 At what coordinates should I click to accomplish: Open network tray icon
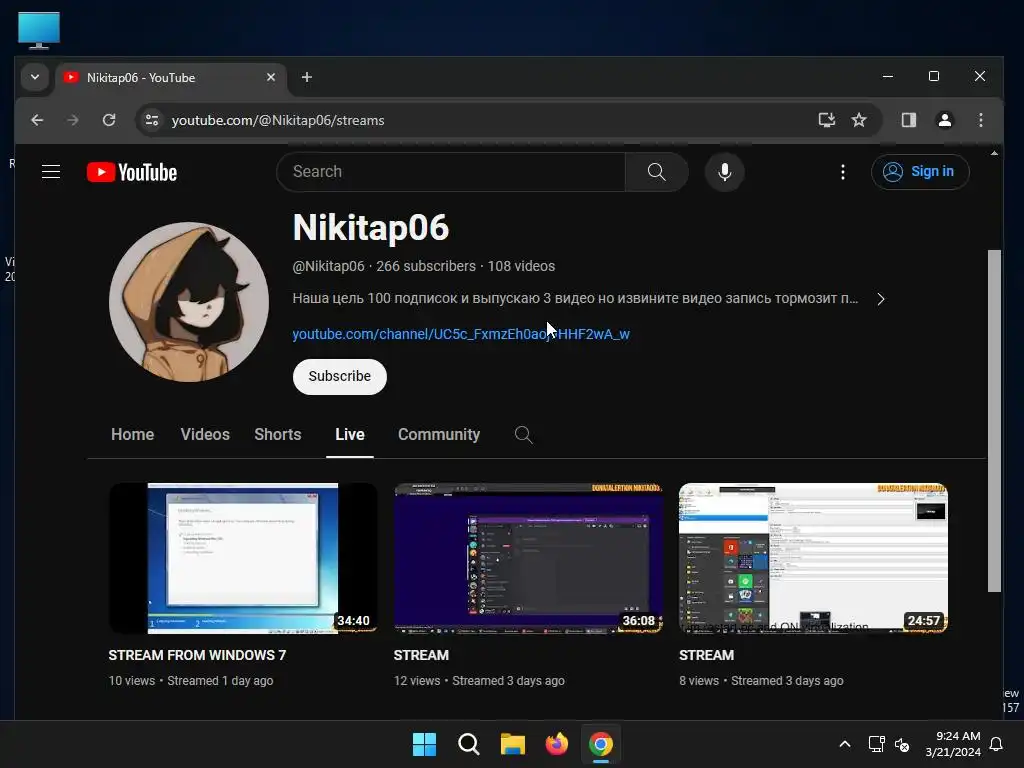tap(876, 744)
